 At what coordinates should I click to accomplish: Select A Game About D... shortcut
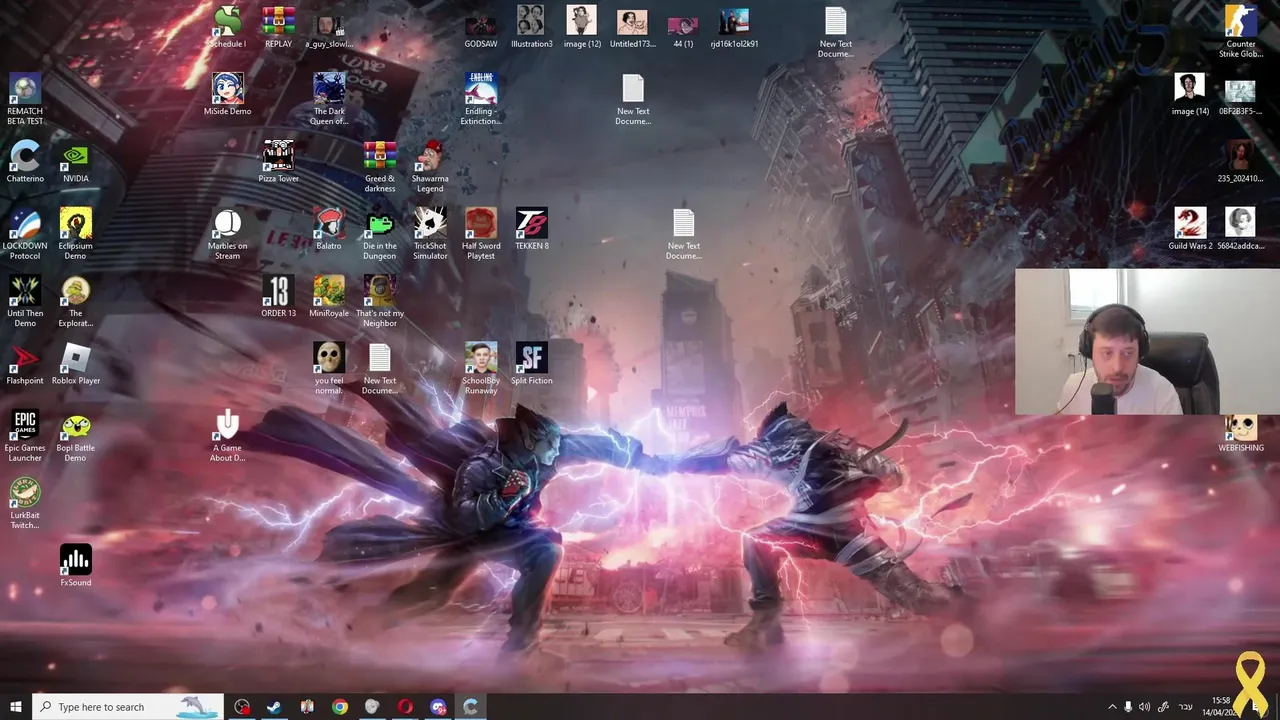point(227,434)
